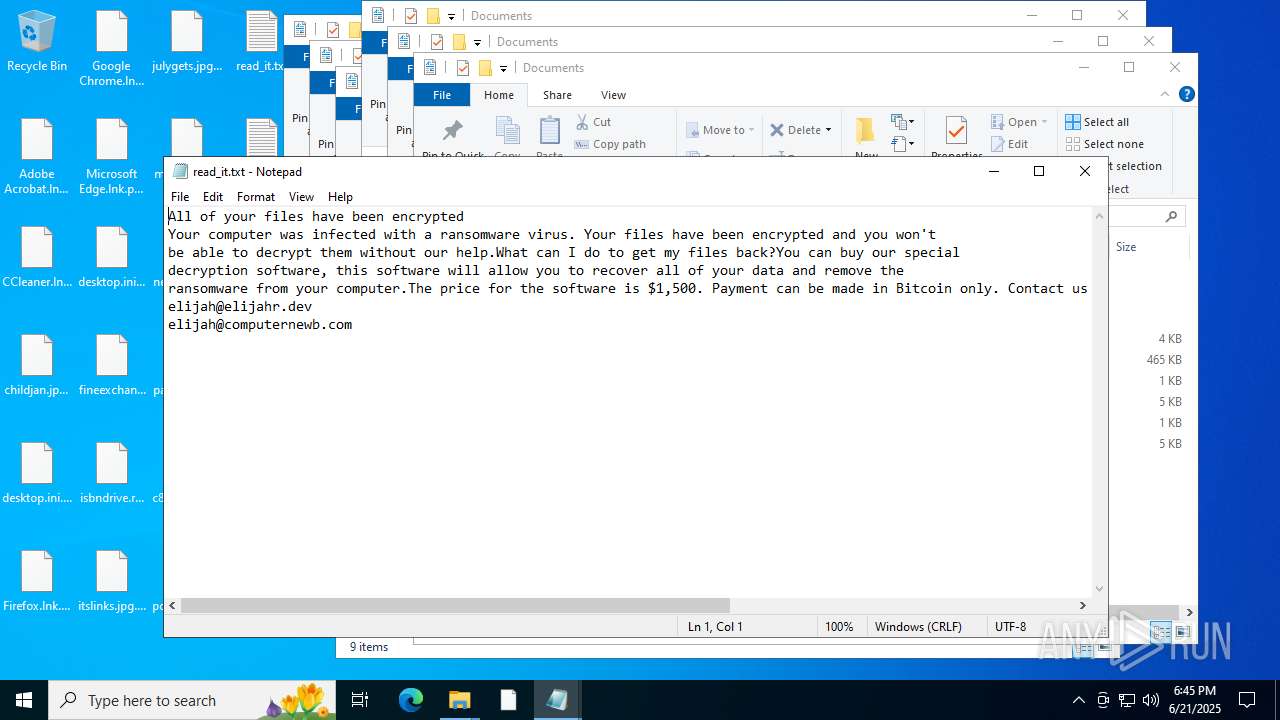This screenshot has width=1280, height=720.
Task: Select the Microsoft Edge.lnk desktop file
Action: click(x=112, y=157)
